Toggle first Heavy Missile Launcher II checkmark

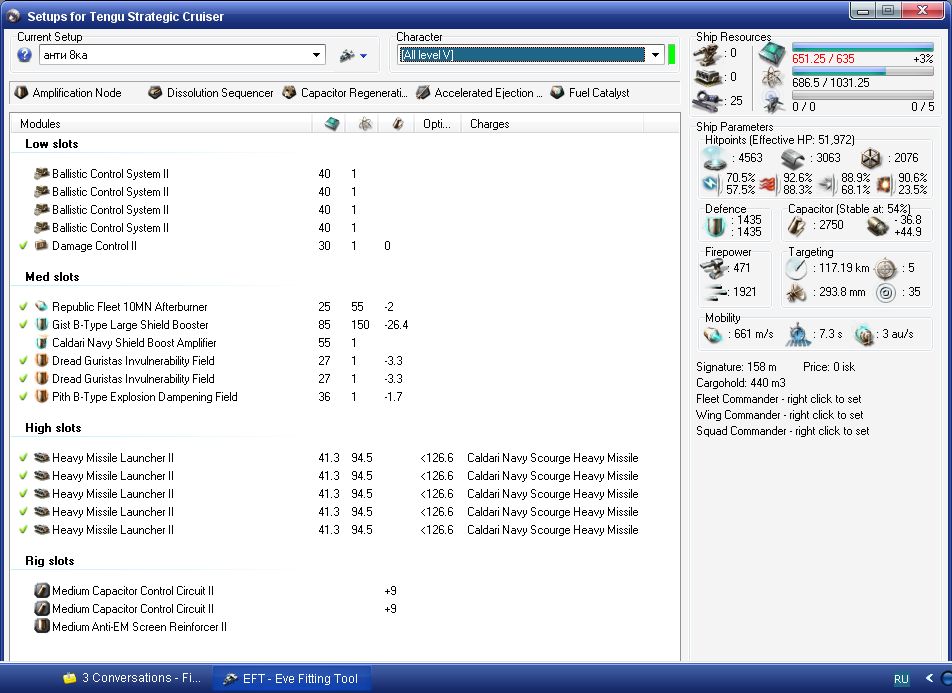click(23, 458)
